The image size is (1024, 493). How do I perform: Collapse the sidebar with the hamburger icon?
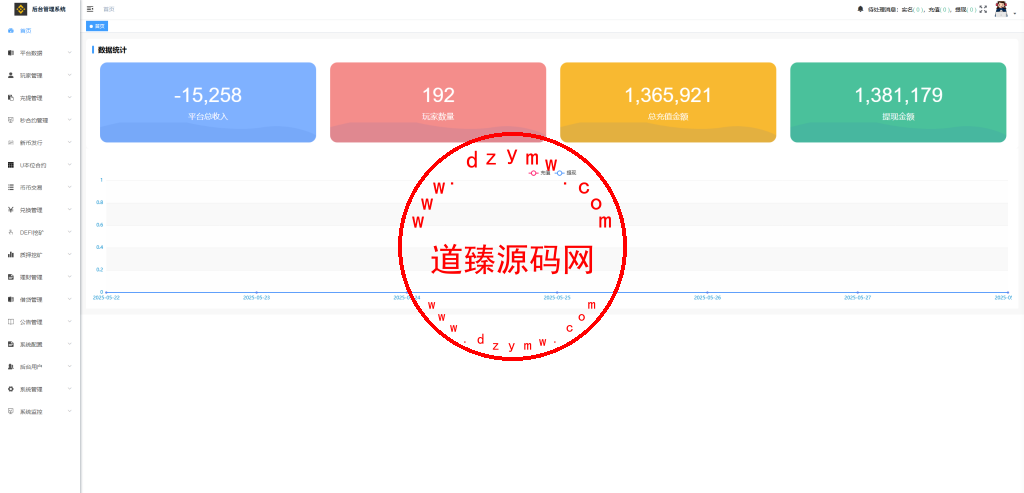coord(90,9)
